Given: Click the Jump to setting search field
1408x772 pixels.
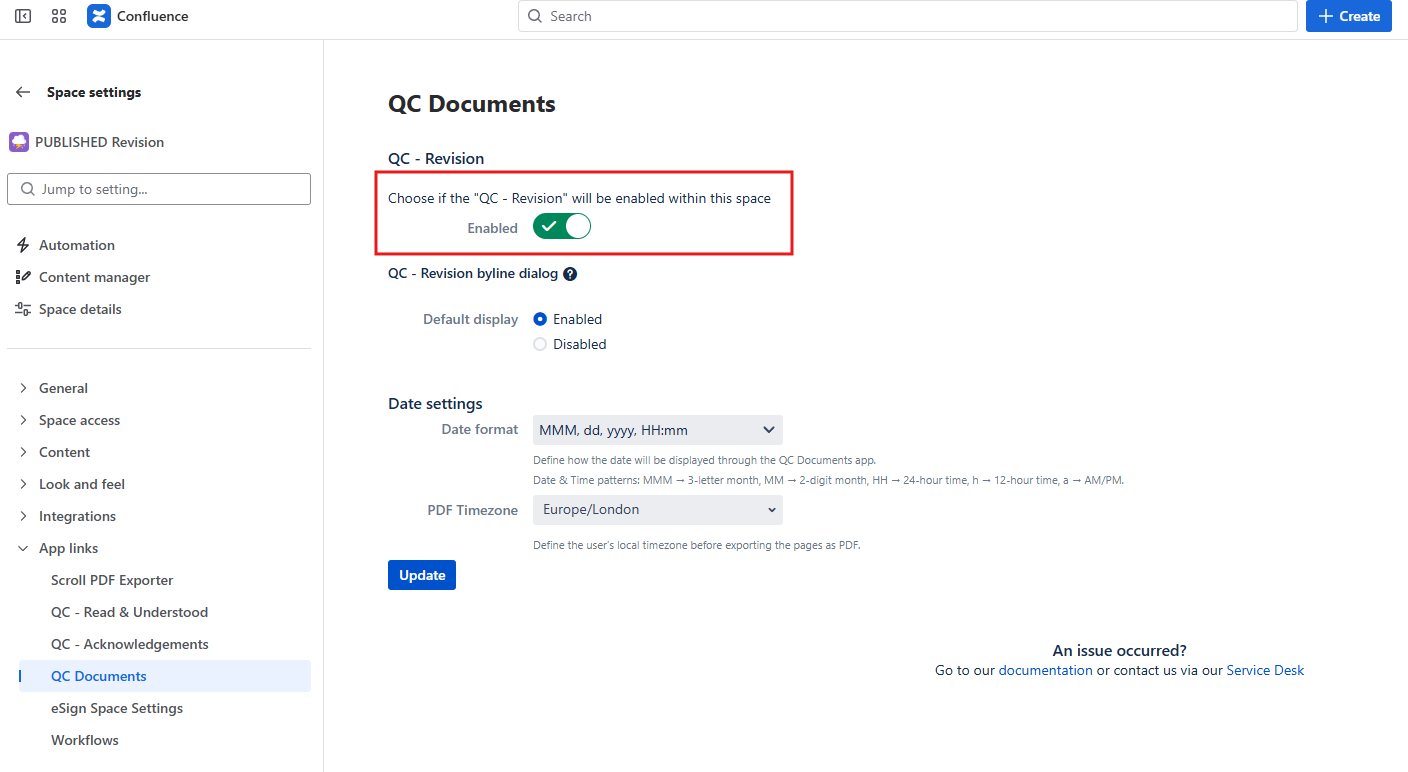Looking at the screenshot, I should coord(159,189).
